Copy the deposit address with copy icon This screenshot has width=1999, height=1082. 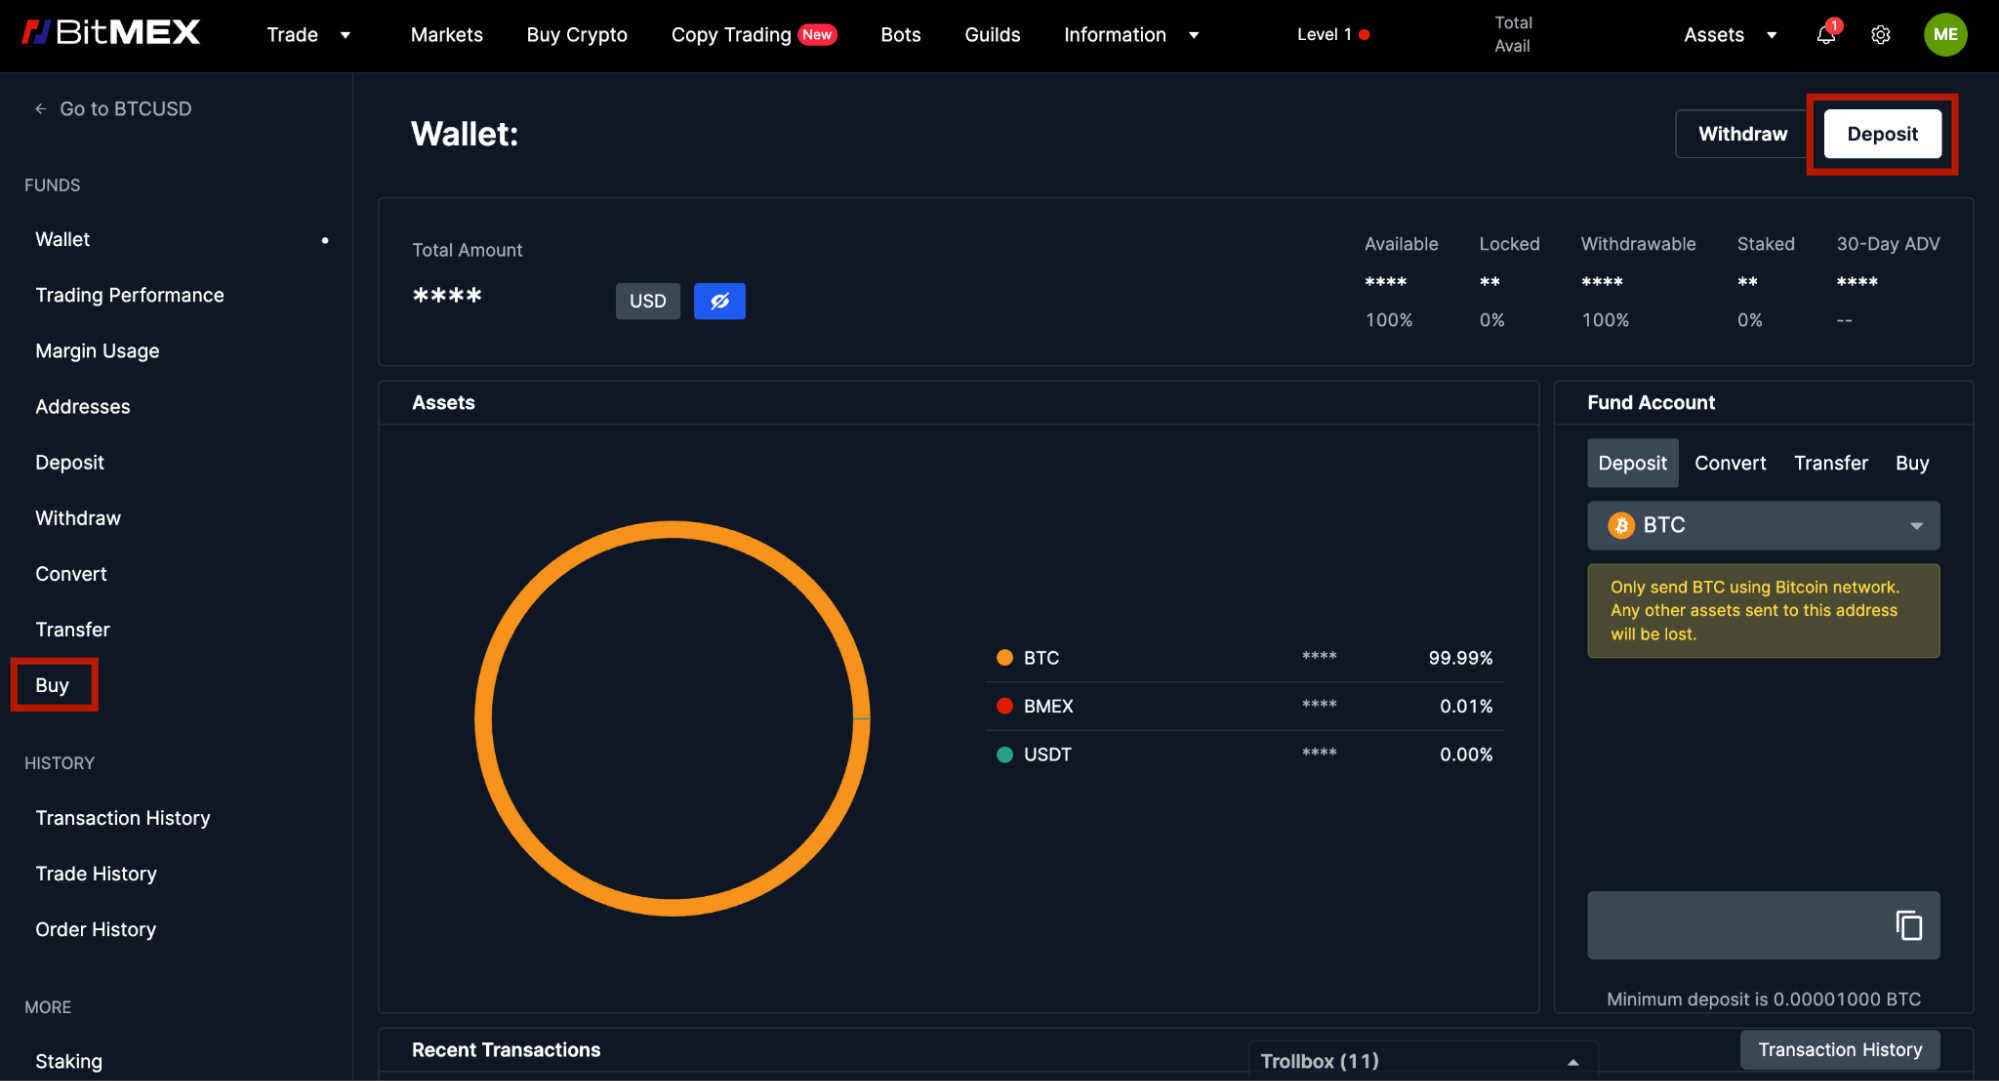(x=1908, y=925)
